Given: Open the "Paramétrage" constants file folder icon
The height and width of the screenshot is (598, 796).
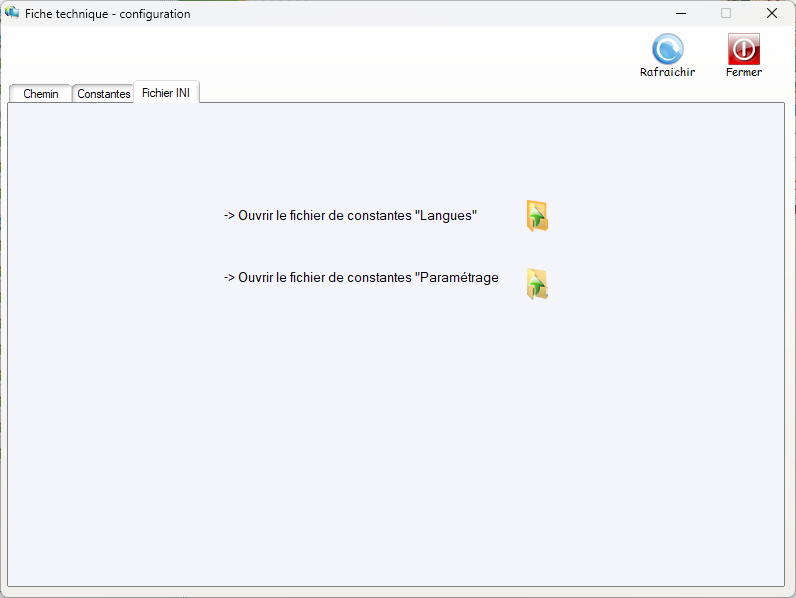Looking at the screenshot, I should click(537, 285).
